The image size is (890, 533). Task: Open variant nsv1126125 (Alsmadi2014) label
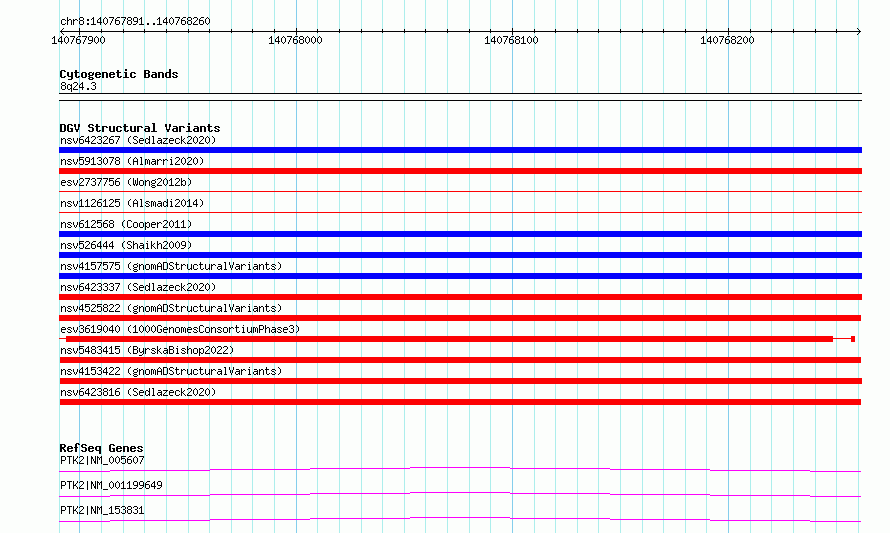pos(132,203)
